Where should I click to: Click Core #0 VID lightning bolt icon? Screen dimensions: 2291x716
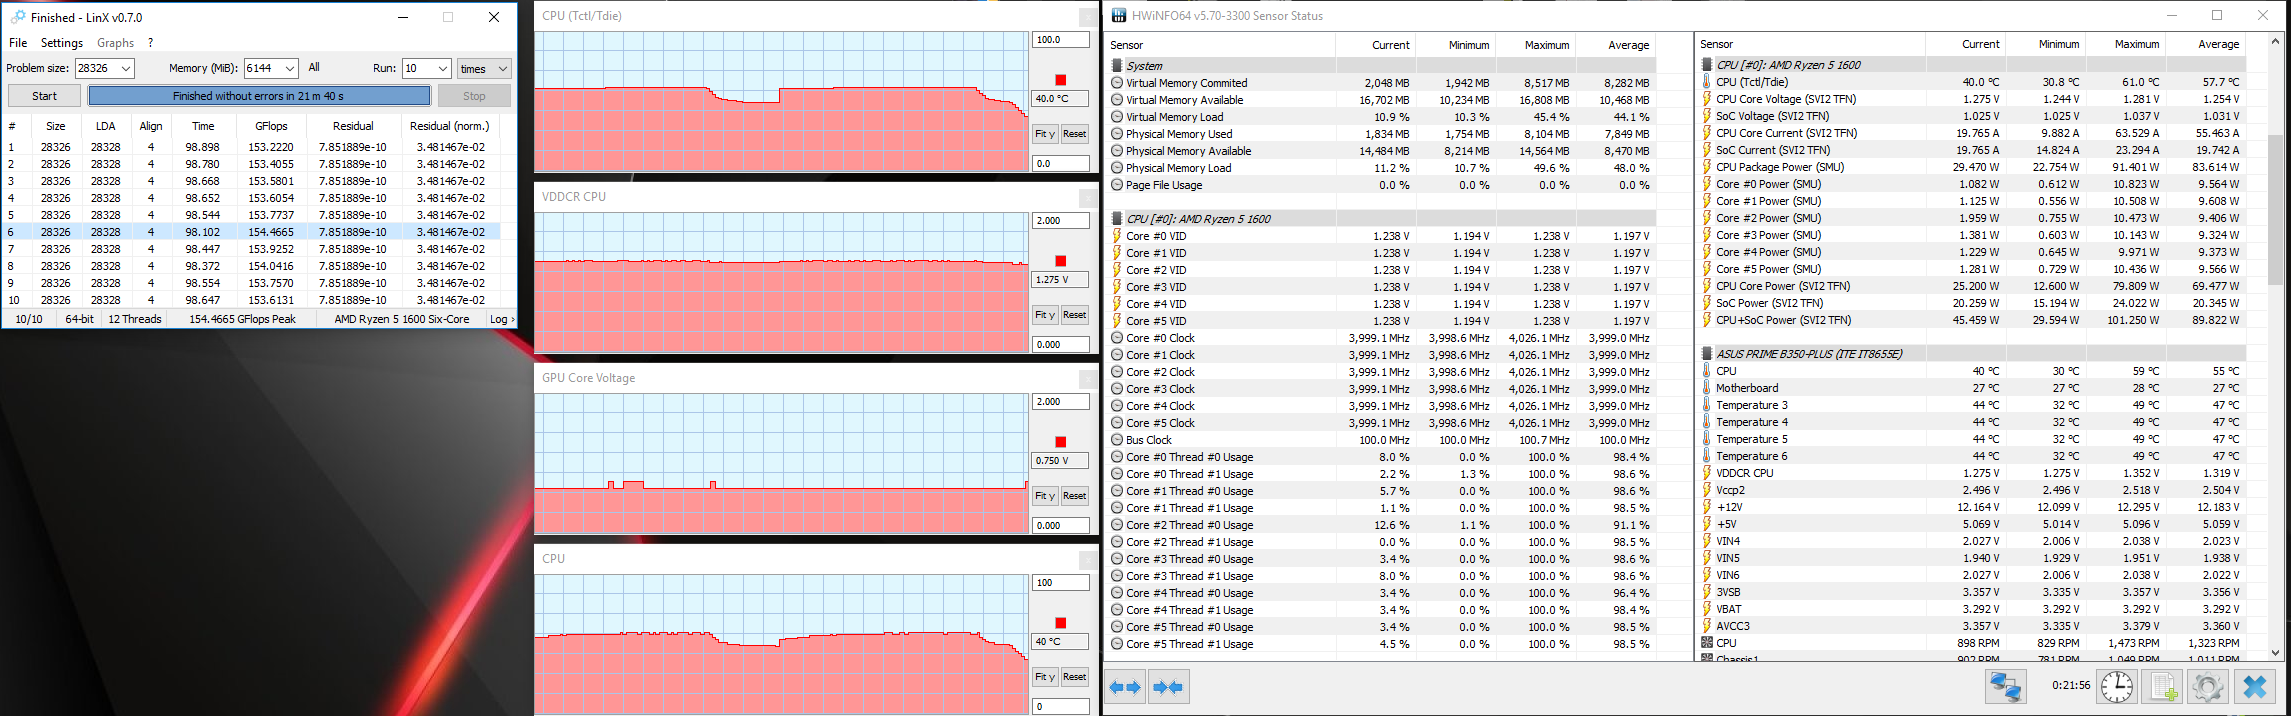coord(1117,236)
